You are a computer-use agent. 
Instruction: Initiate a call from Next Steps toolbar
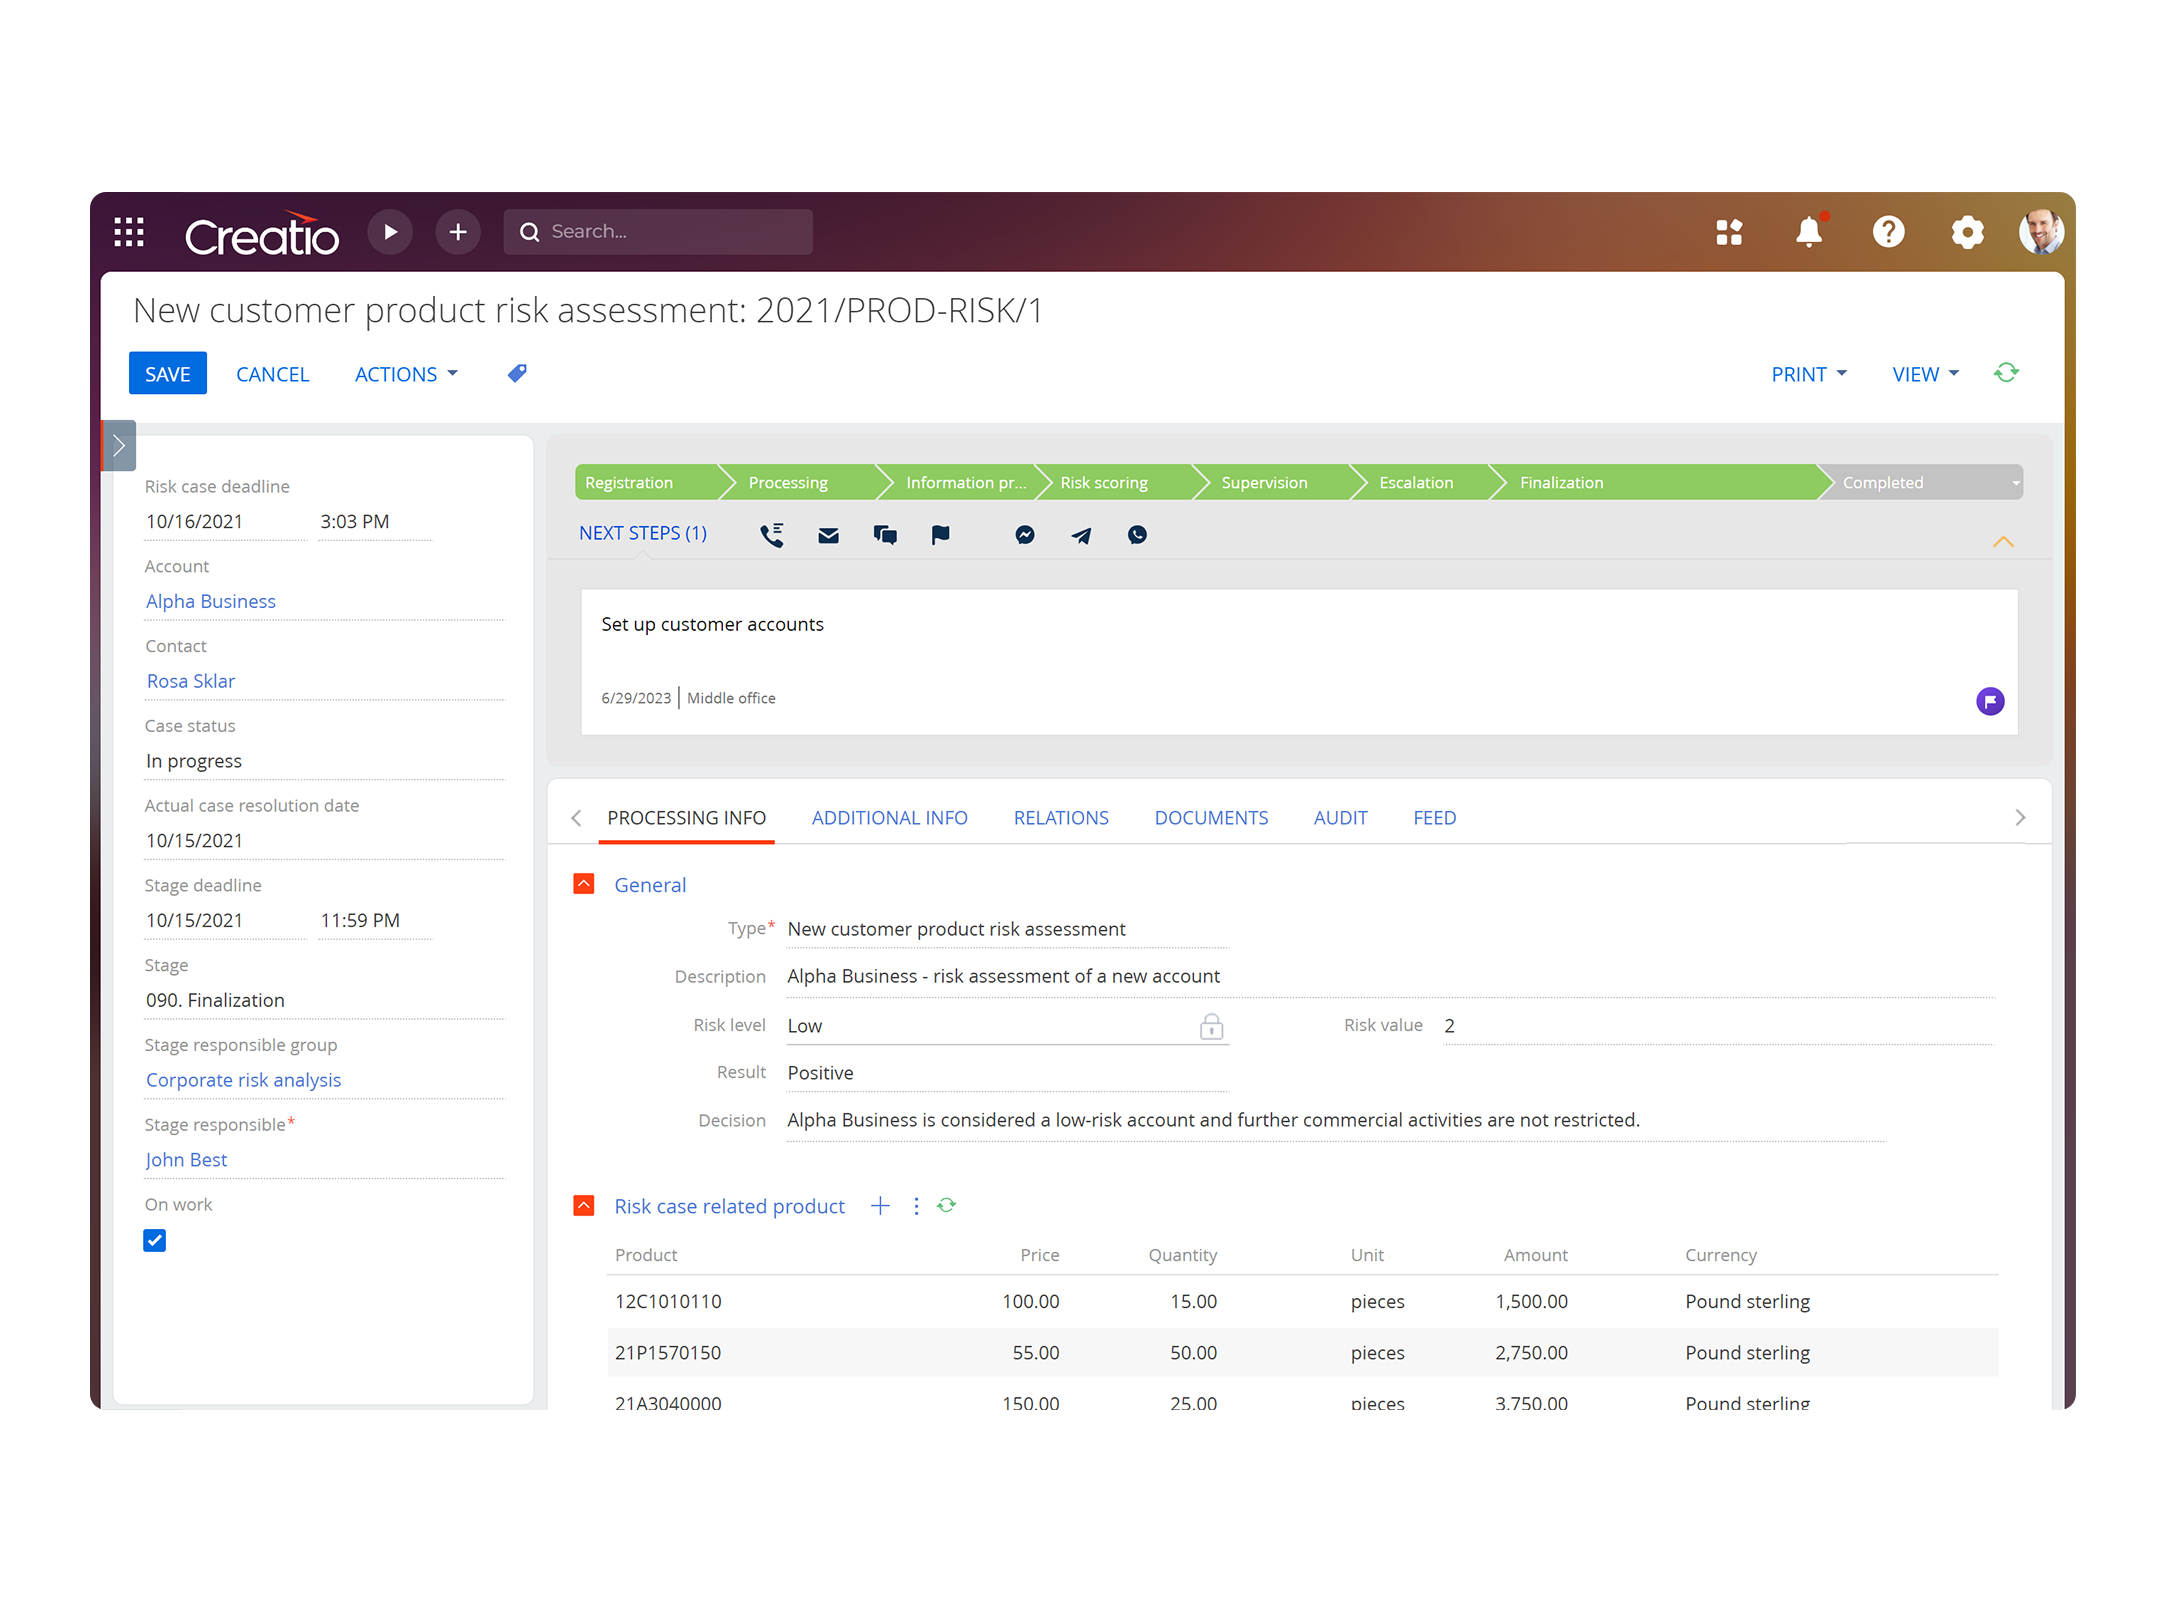tap(771, 535)
